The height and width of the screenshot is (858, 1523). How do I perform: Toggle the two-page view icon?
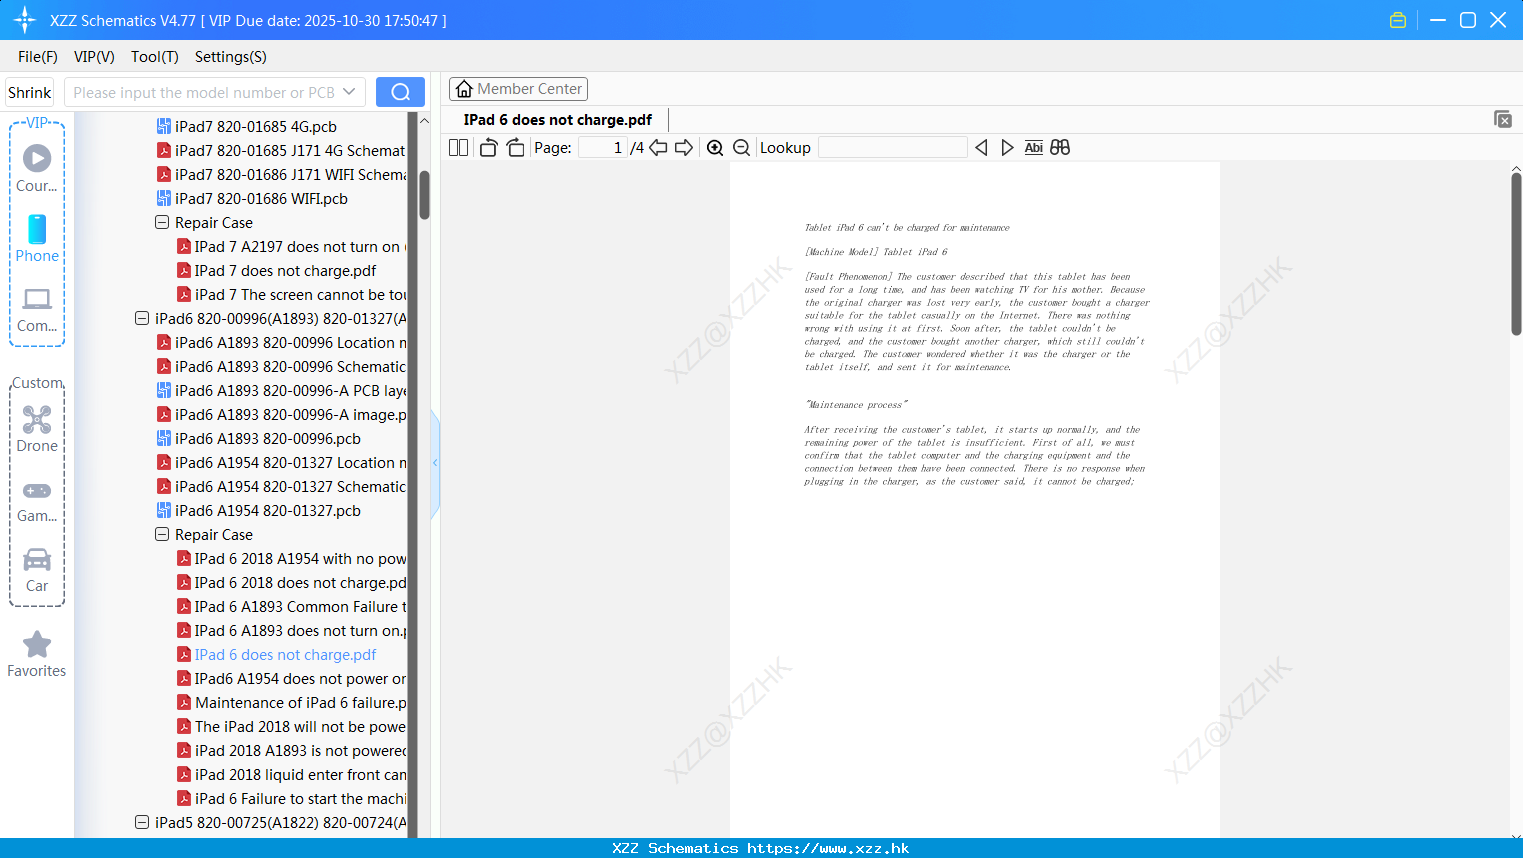point(458,148)
